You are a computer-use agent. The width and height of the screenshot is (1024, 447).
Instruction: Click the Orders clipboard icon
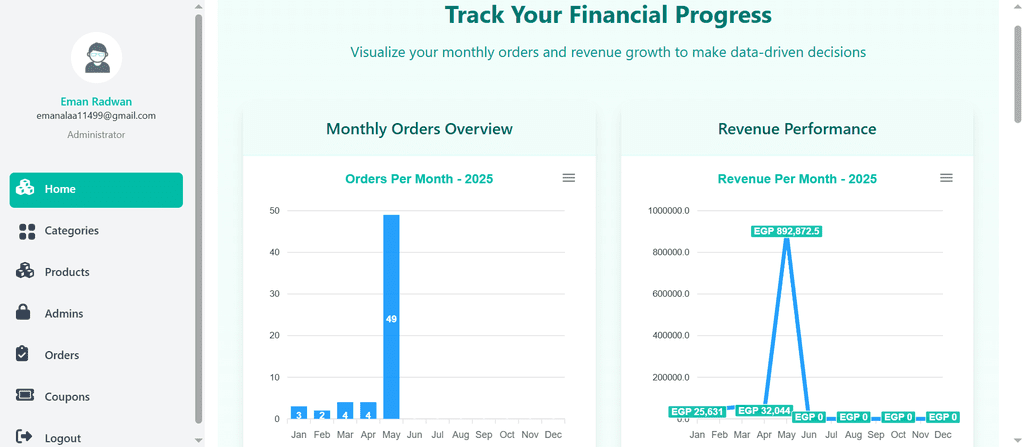pos(22,354)
